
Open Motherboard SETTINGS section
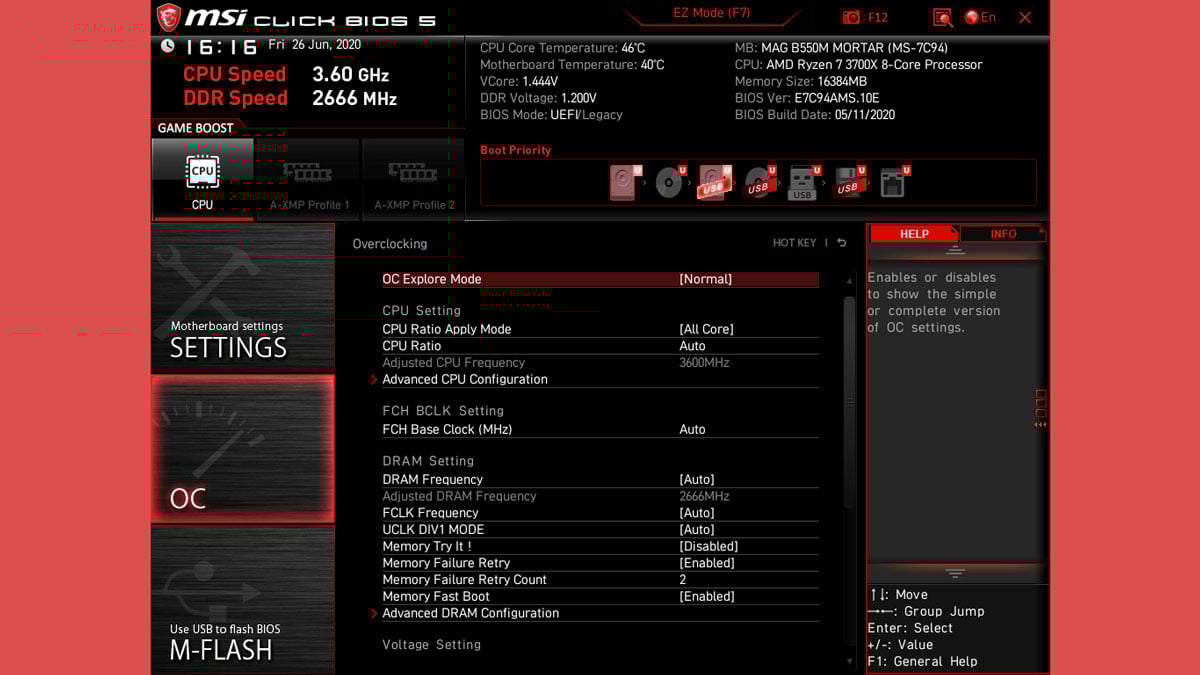[x=243, y=297]
